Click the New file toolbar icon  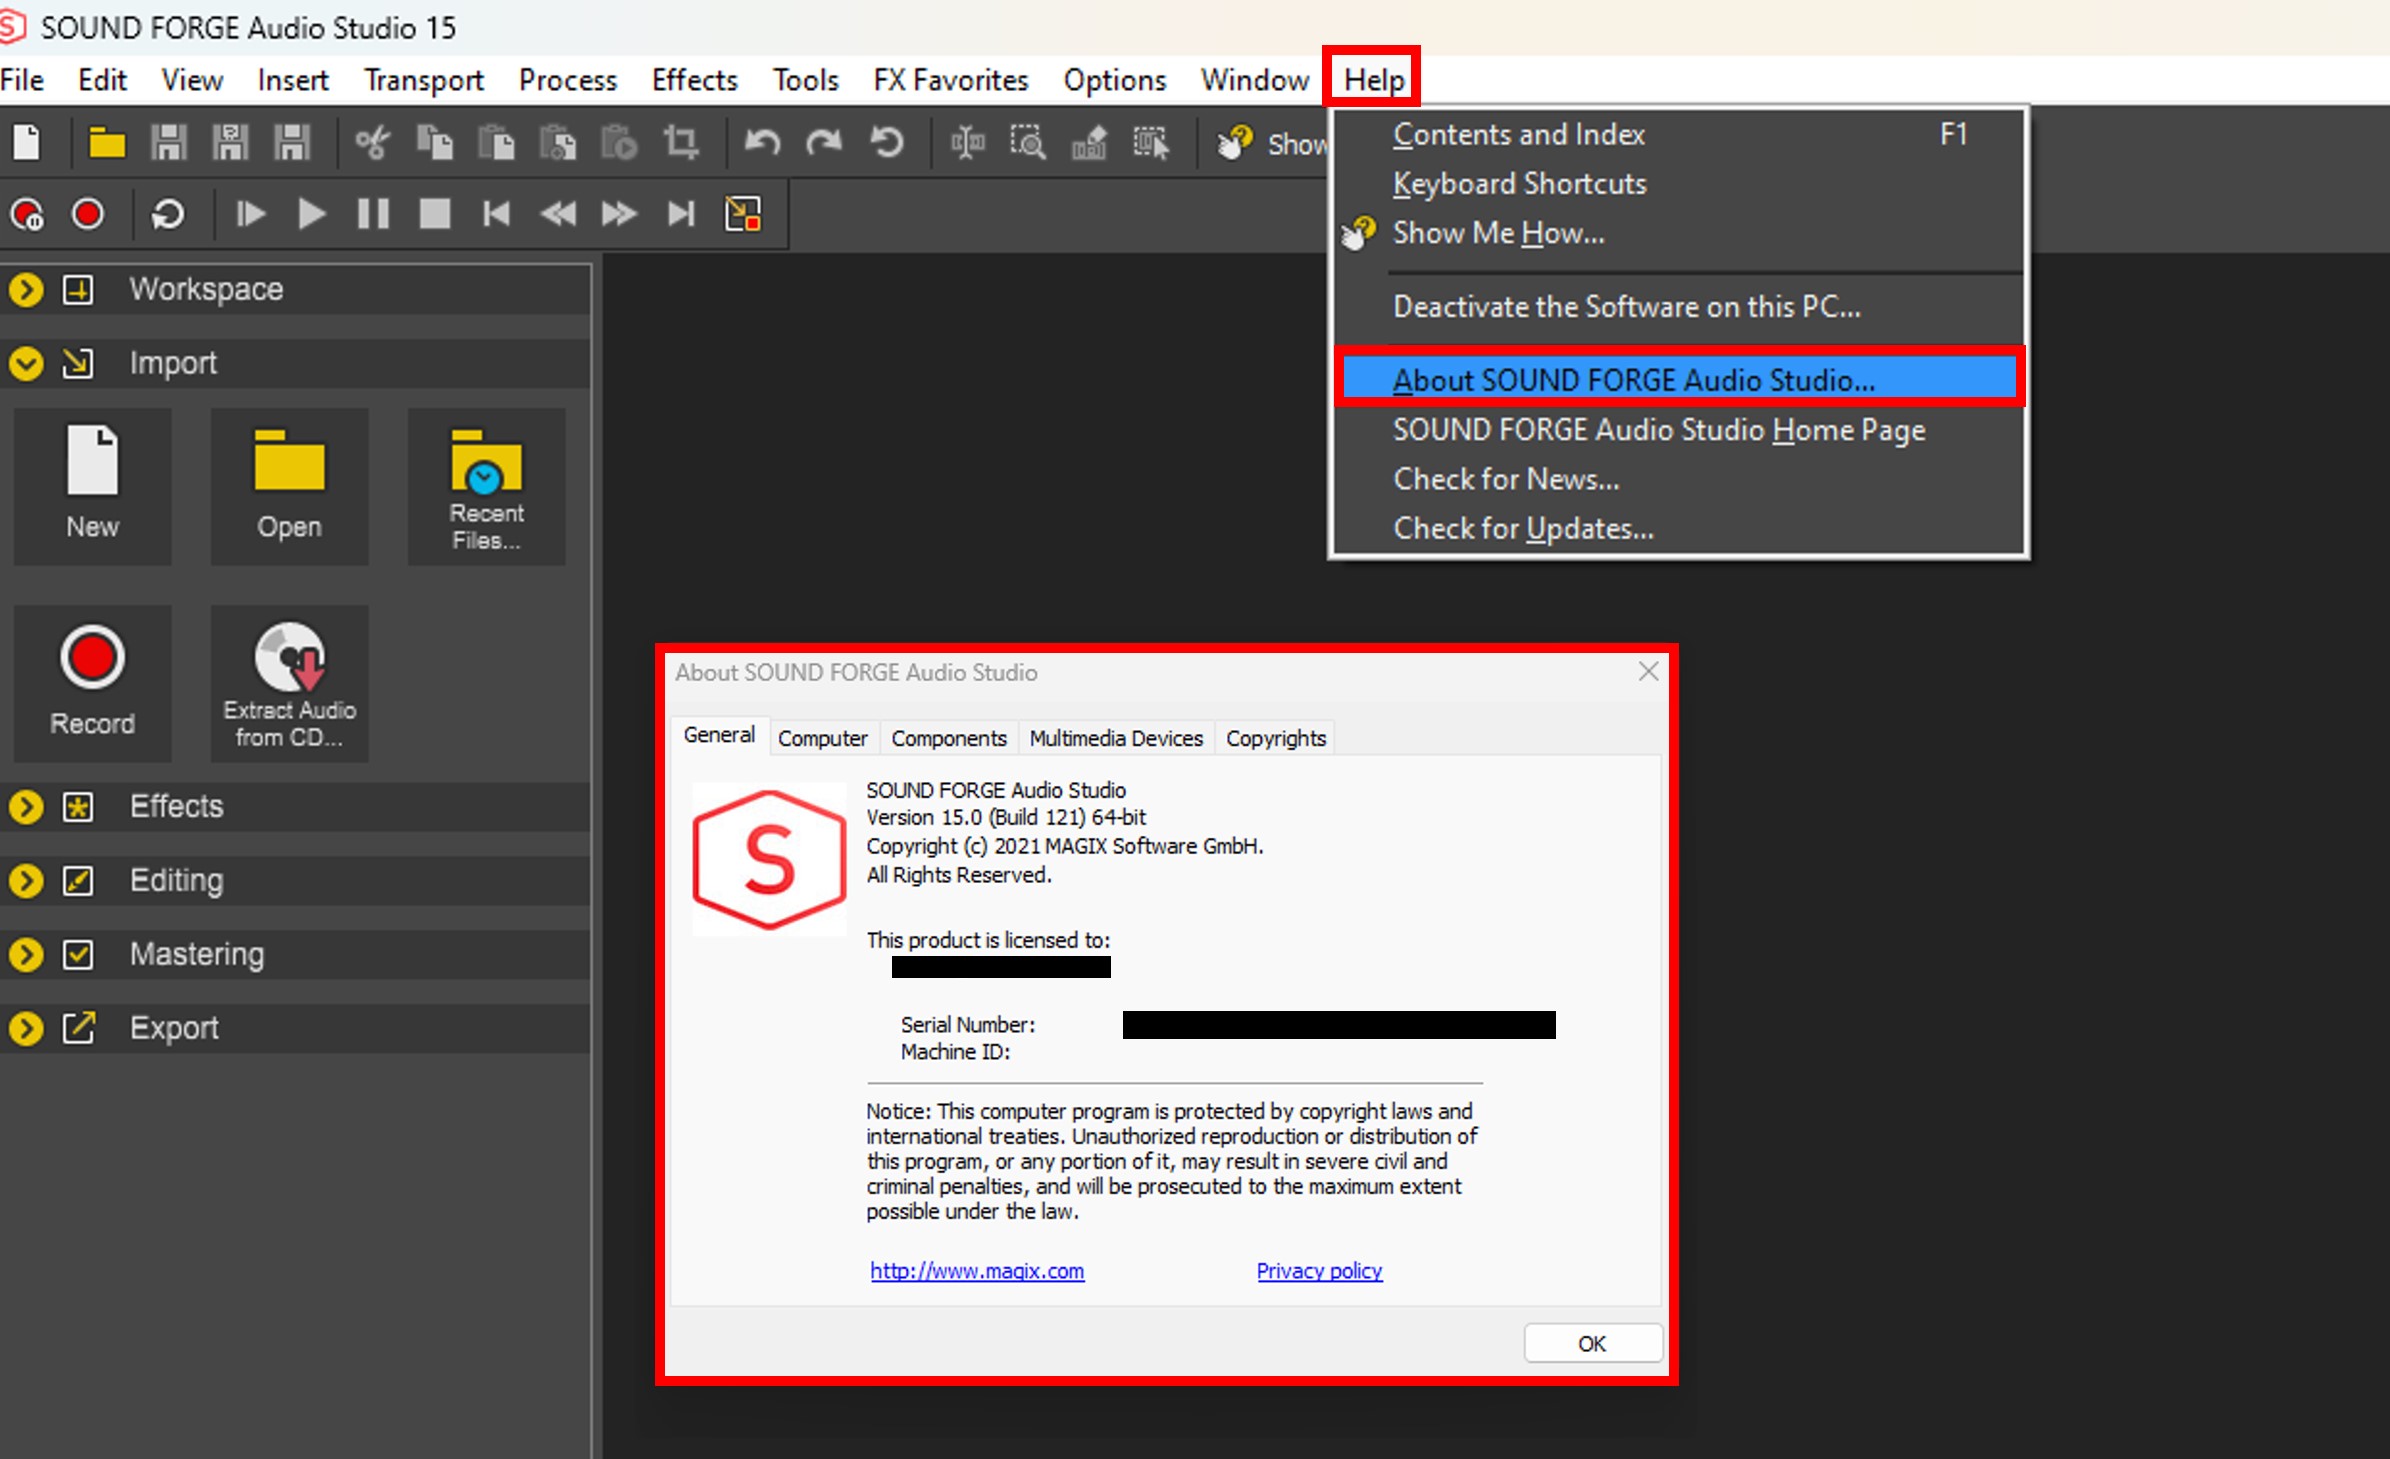(27, 142)
